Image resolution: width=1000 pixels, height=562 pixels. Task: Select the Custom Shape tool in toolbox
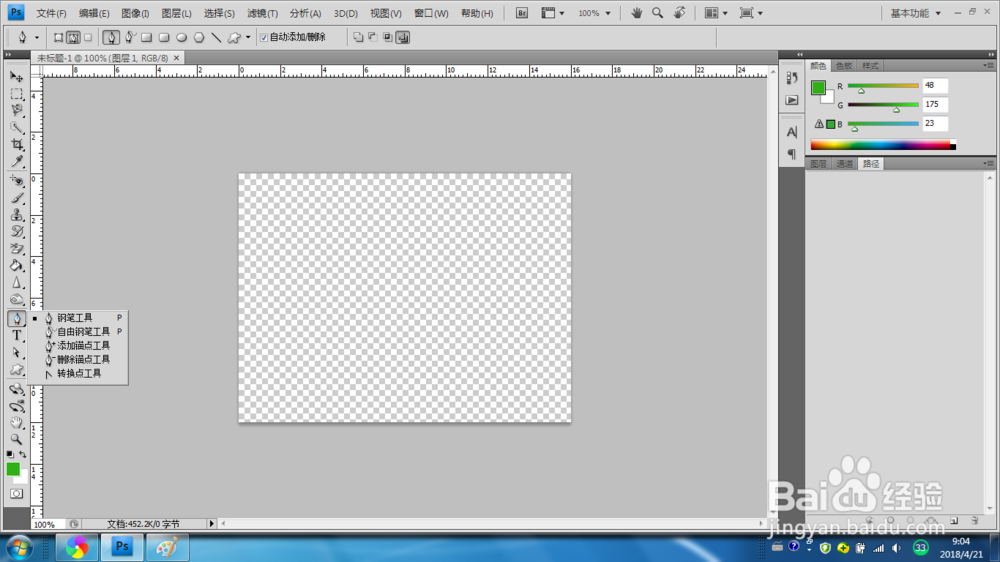pos(17,370)
